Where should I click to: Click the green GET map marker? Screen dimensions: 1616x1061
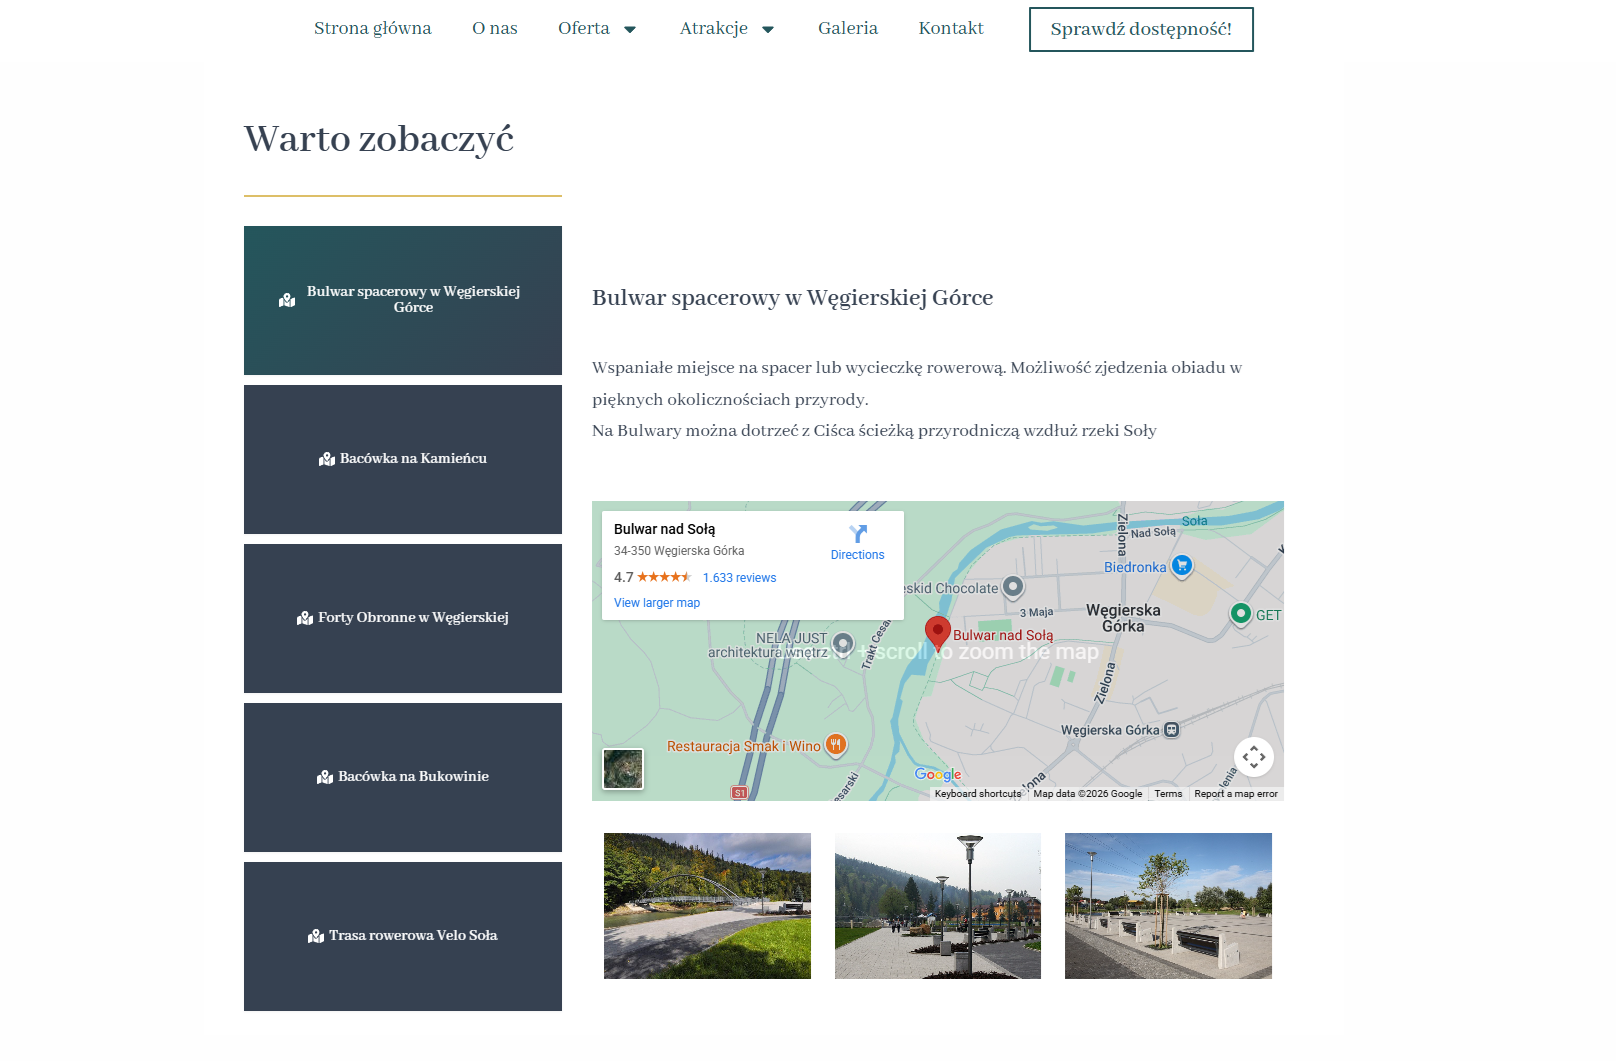pos(1240,614)
